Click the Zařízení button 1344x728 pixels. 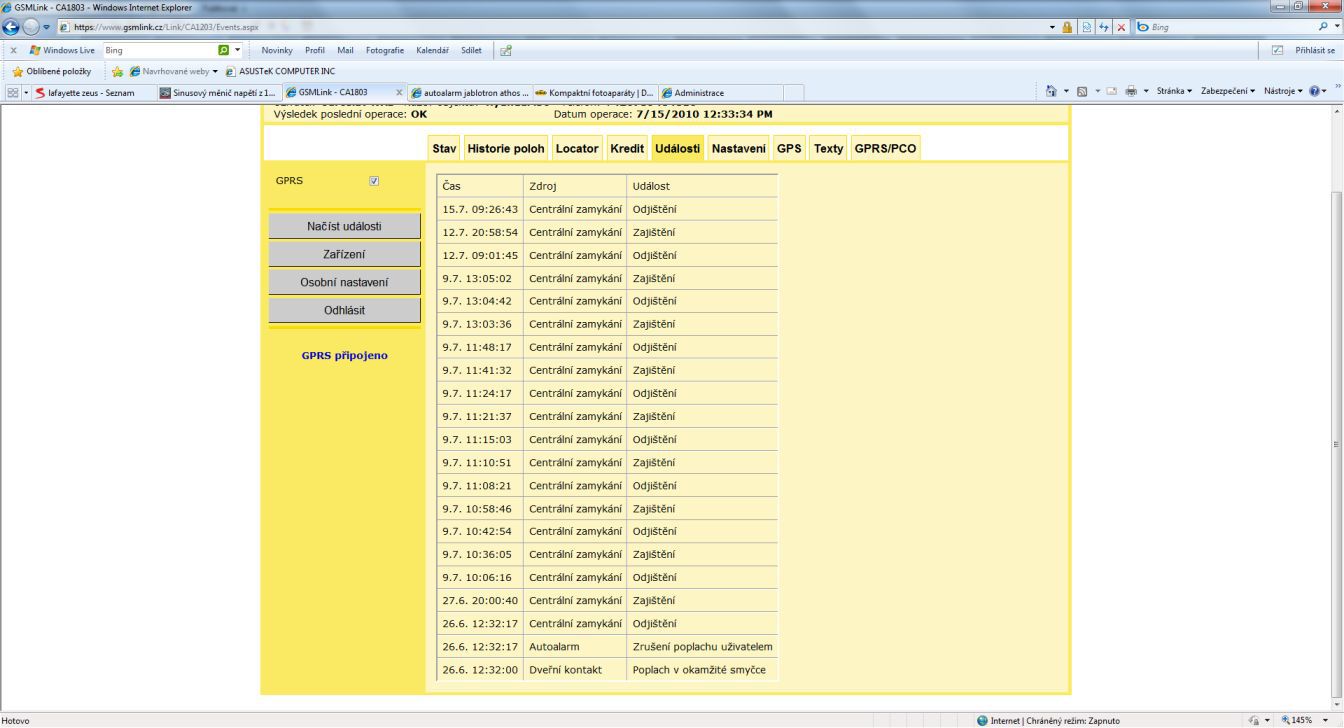pos(344,254)
